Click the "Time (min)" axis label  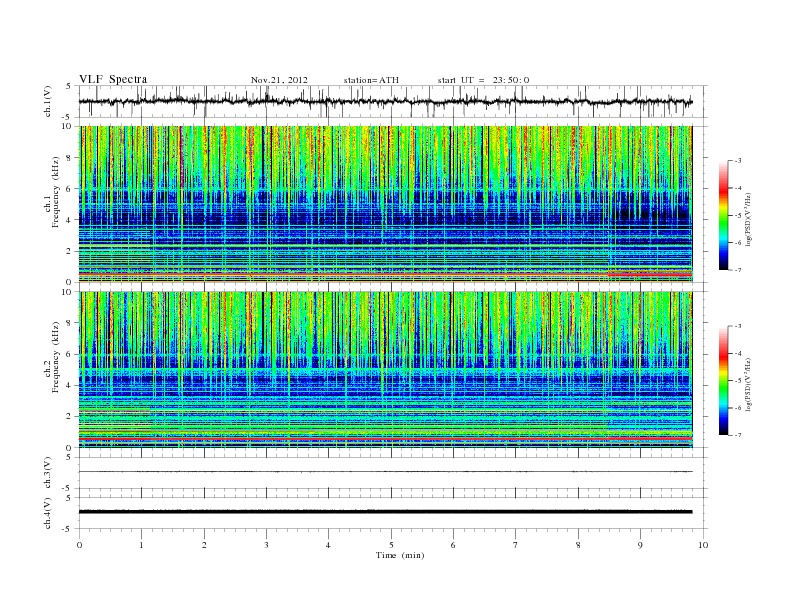pyautogui.click(x=400, y=555)
